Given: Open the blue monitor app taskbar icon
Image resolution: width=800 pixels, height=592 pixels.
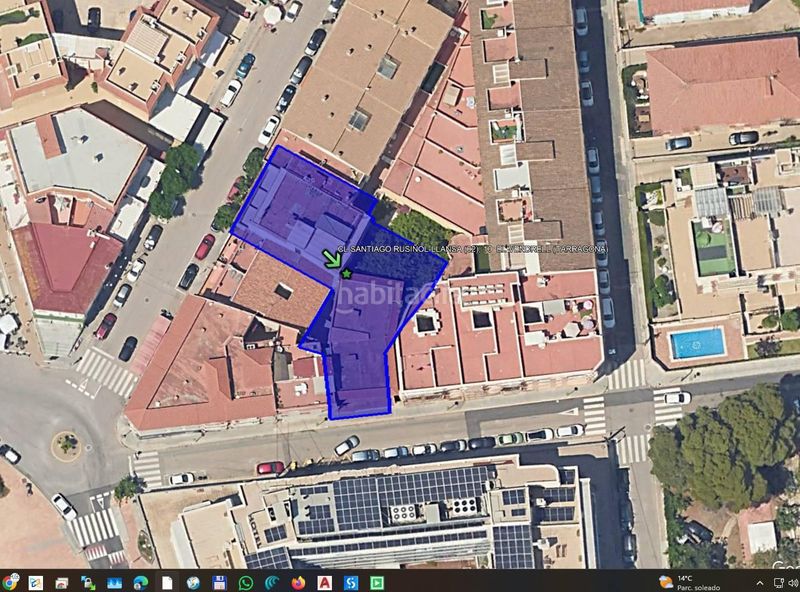Looking at the screenshot, I should pos(114,582).
